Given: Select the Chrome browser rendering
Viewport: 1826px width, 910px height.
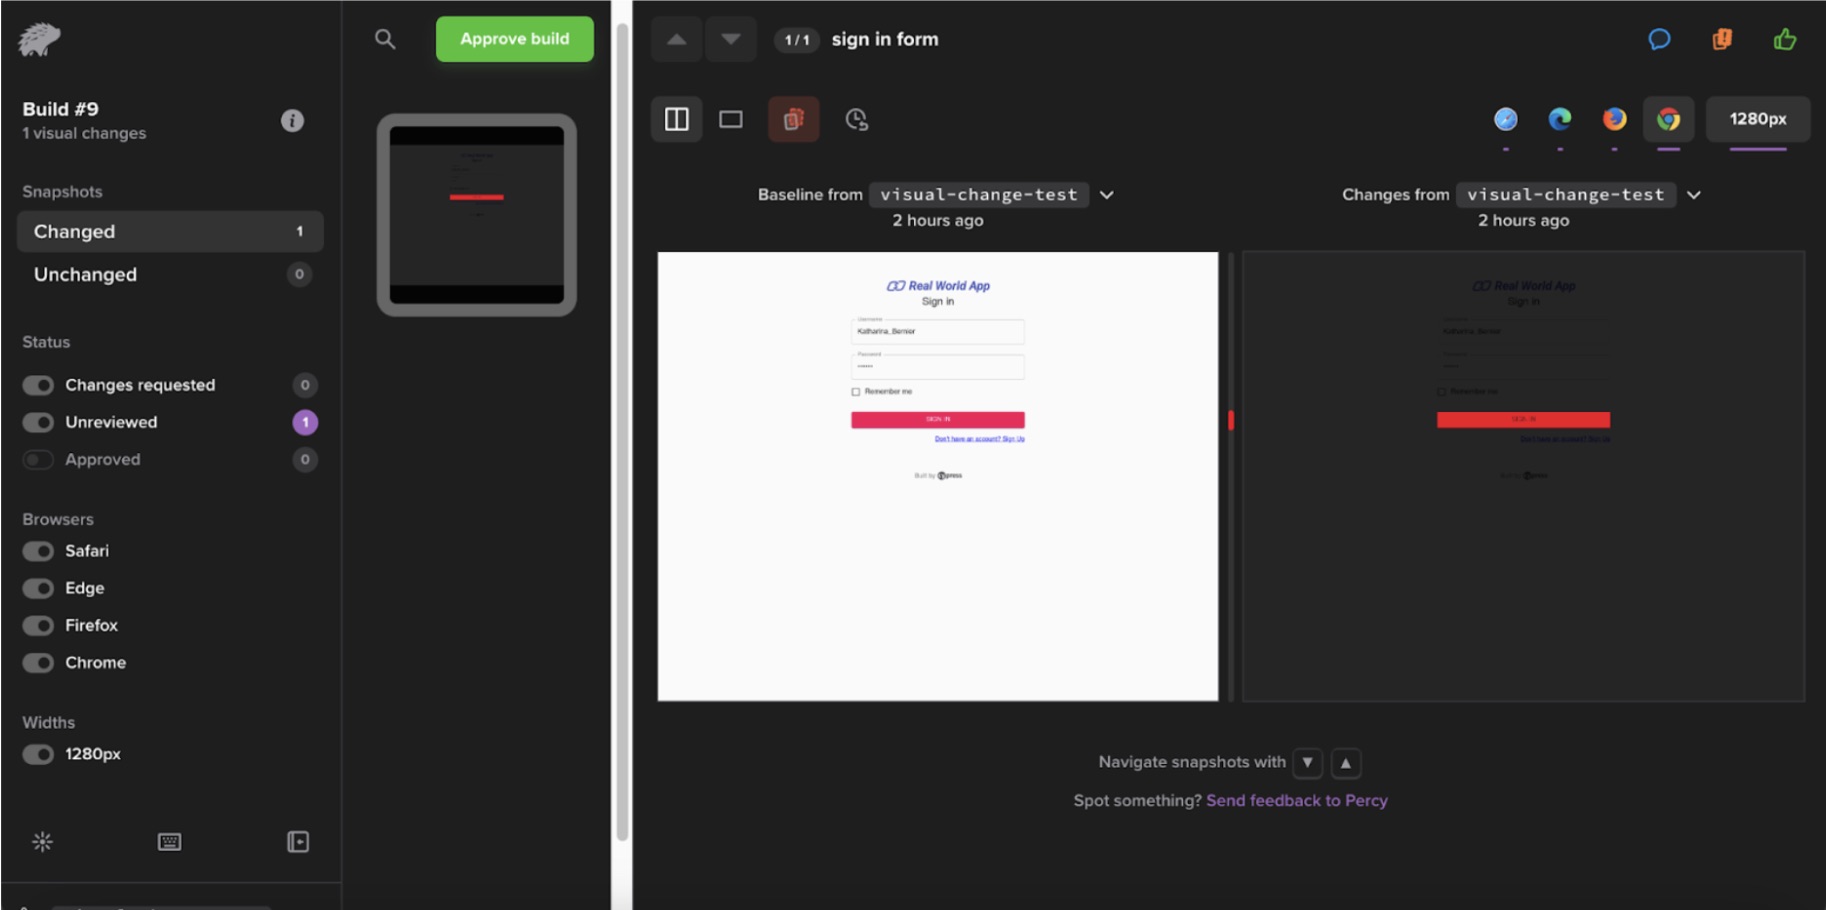Looking at the screenshot, I should coord(1666,119).
